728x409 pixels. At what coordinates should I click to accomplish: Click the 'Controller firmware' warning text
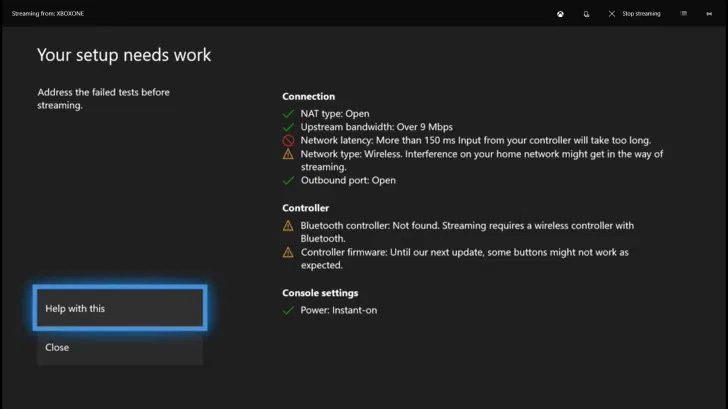tap(464, 259)
